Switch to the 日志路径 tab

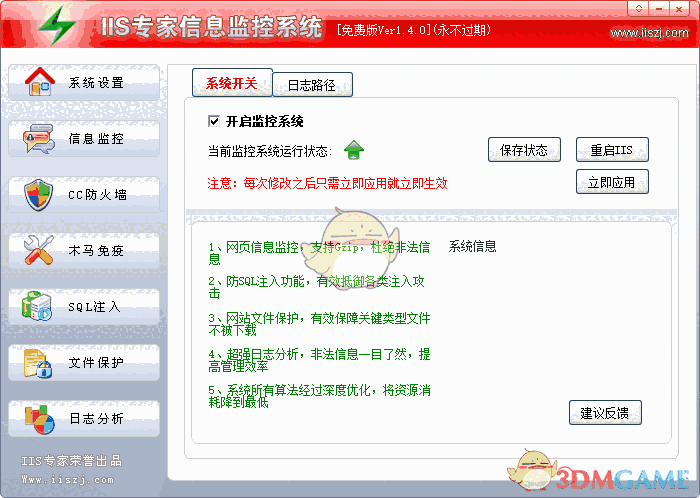coord(312,84)
